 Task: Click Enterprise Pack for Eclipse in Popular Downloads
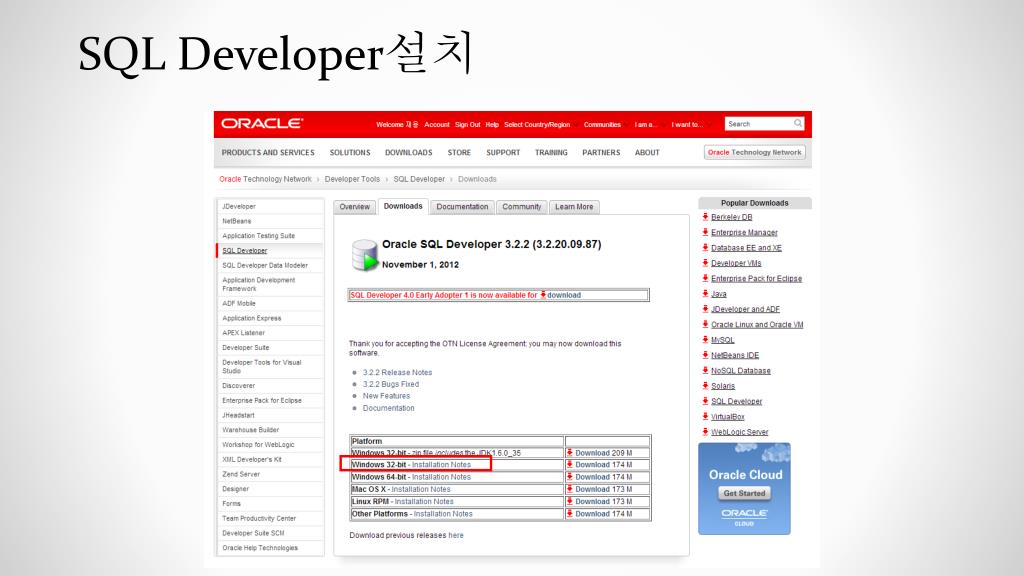click(756, 278)
